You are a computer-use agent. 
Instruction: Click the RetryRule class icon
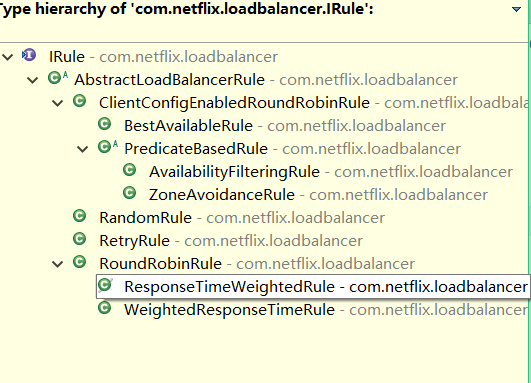(80, 239)
